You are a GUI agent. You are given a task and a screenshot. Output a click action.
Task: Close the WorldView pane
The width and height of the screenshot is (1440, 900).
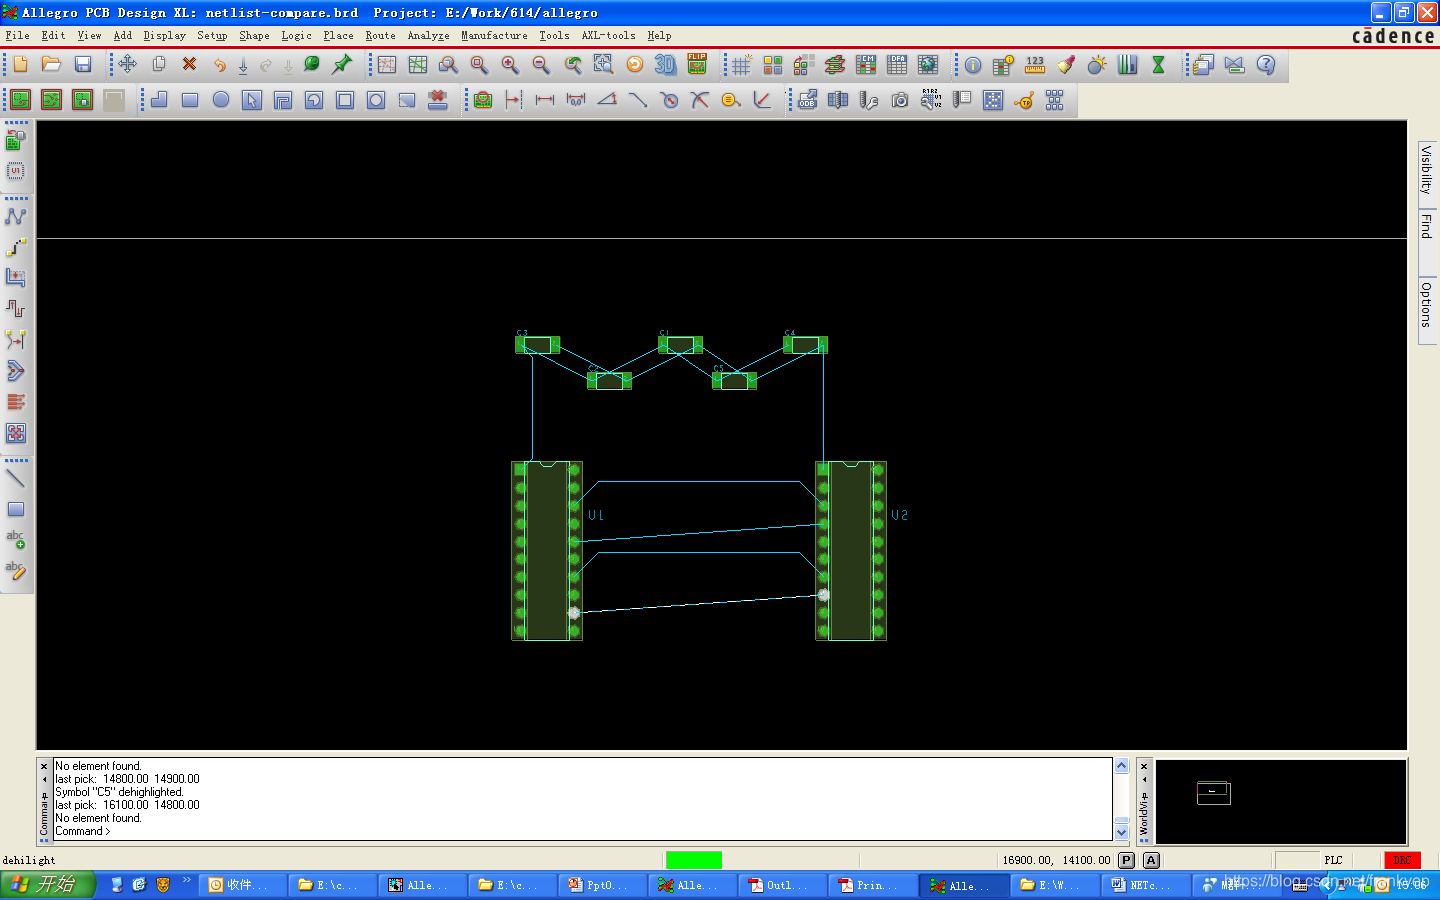click(1144, 767)
